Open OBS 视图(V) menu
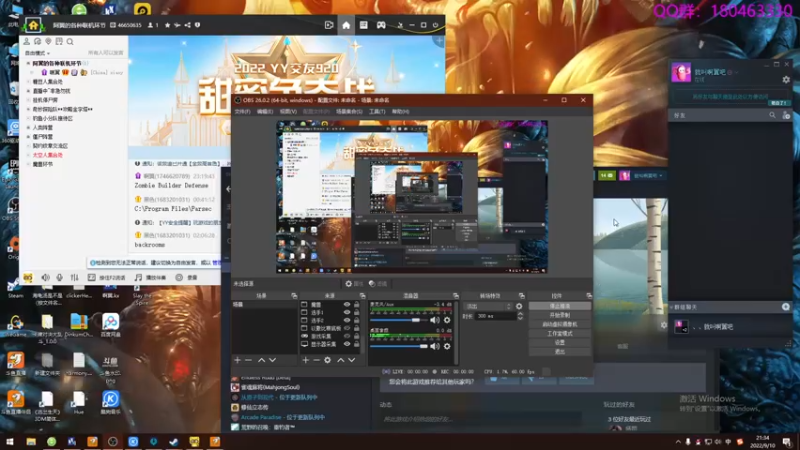Screen dimensions: 800x450 (288, 112)
